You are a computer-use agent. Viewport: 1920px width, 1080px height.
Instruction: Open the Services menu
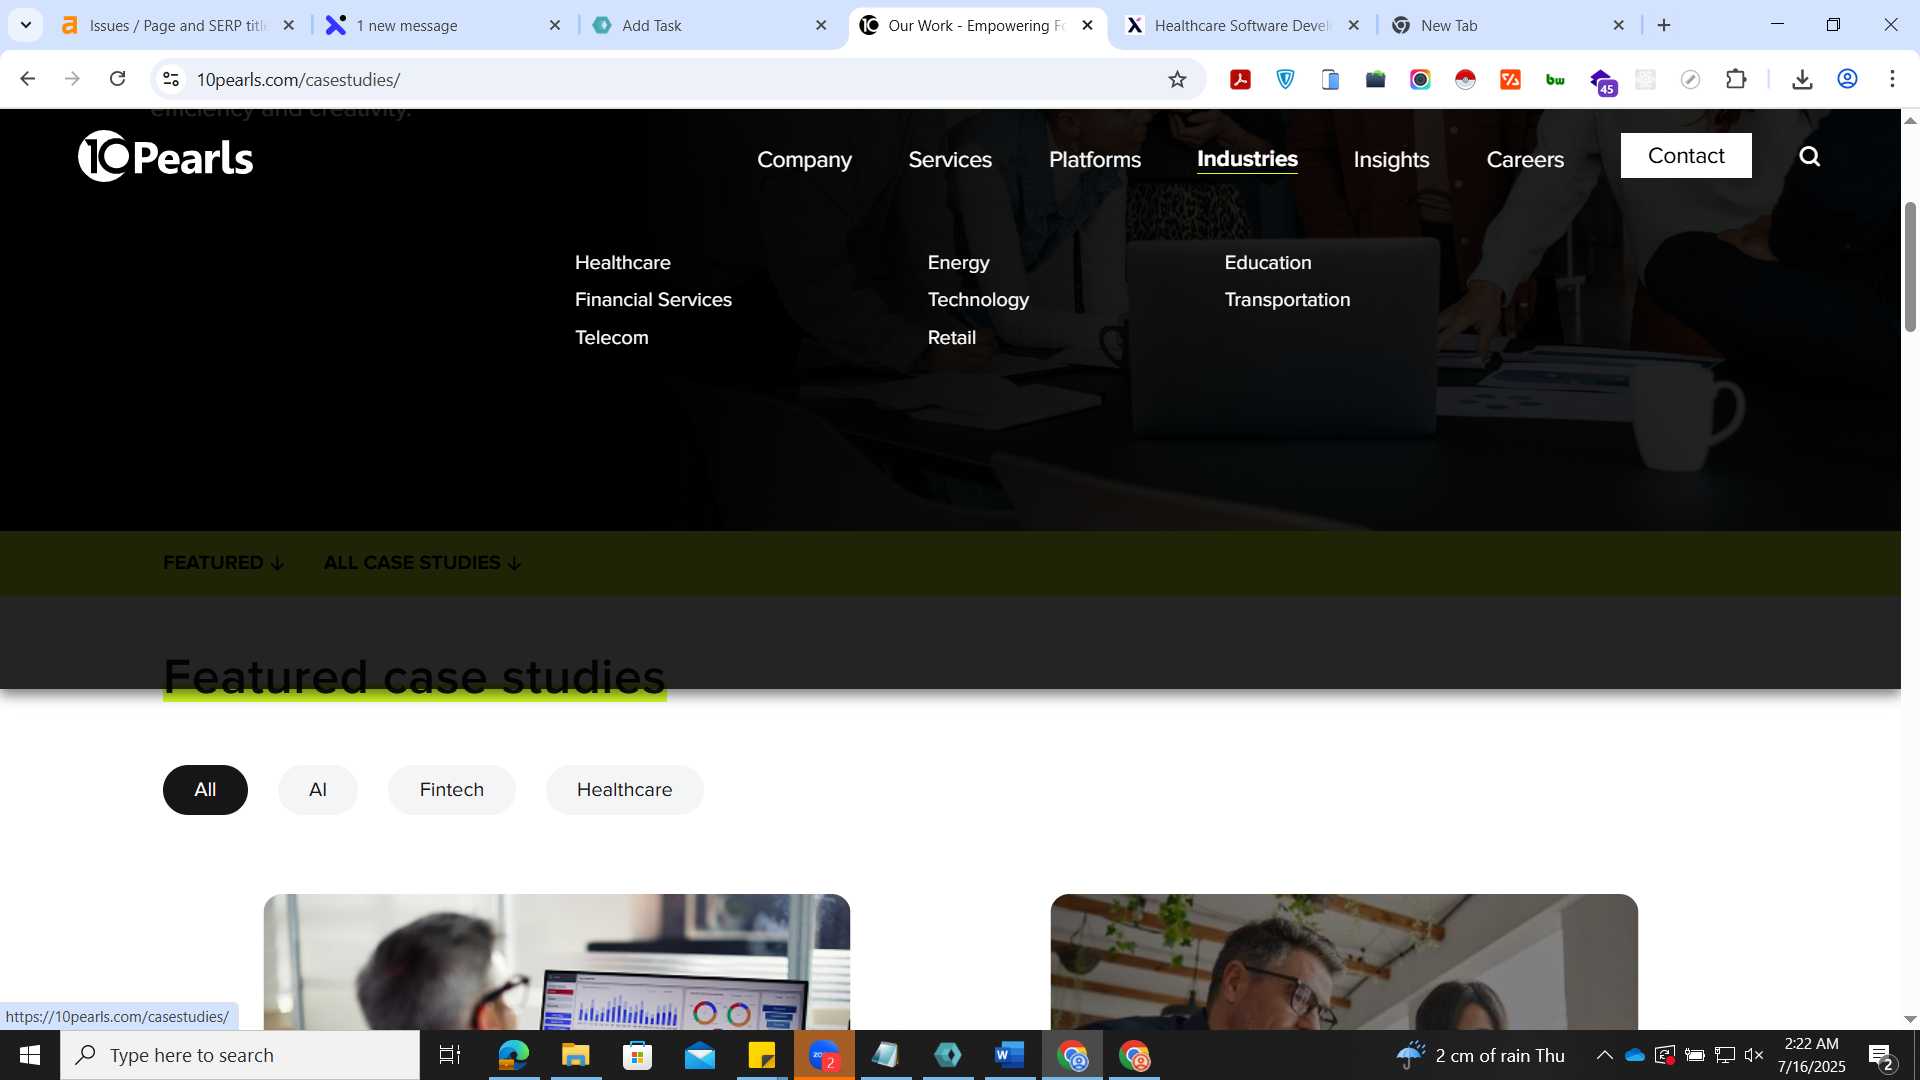(x=950, y=159)
